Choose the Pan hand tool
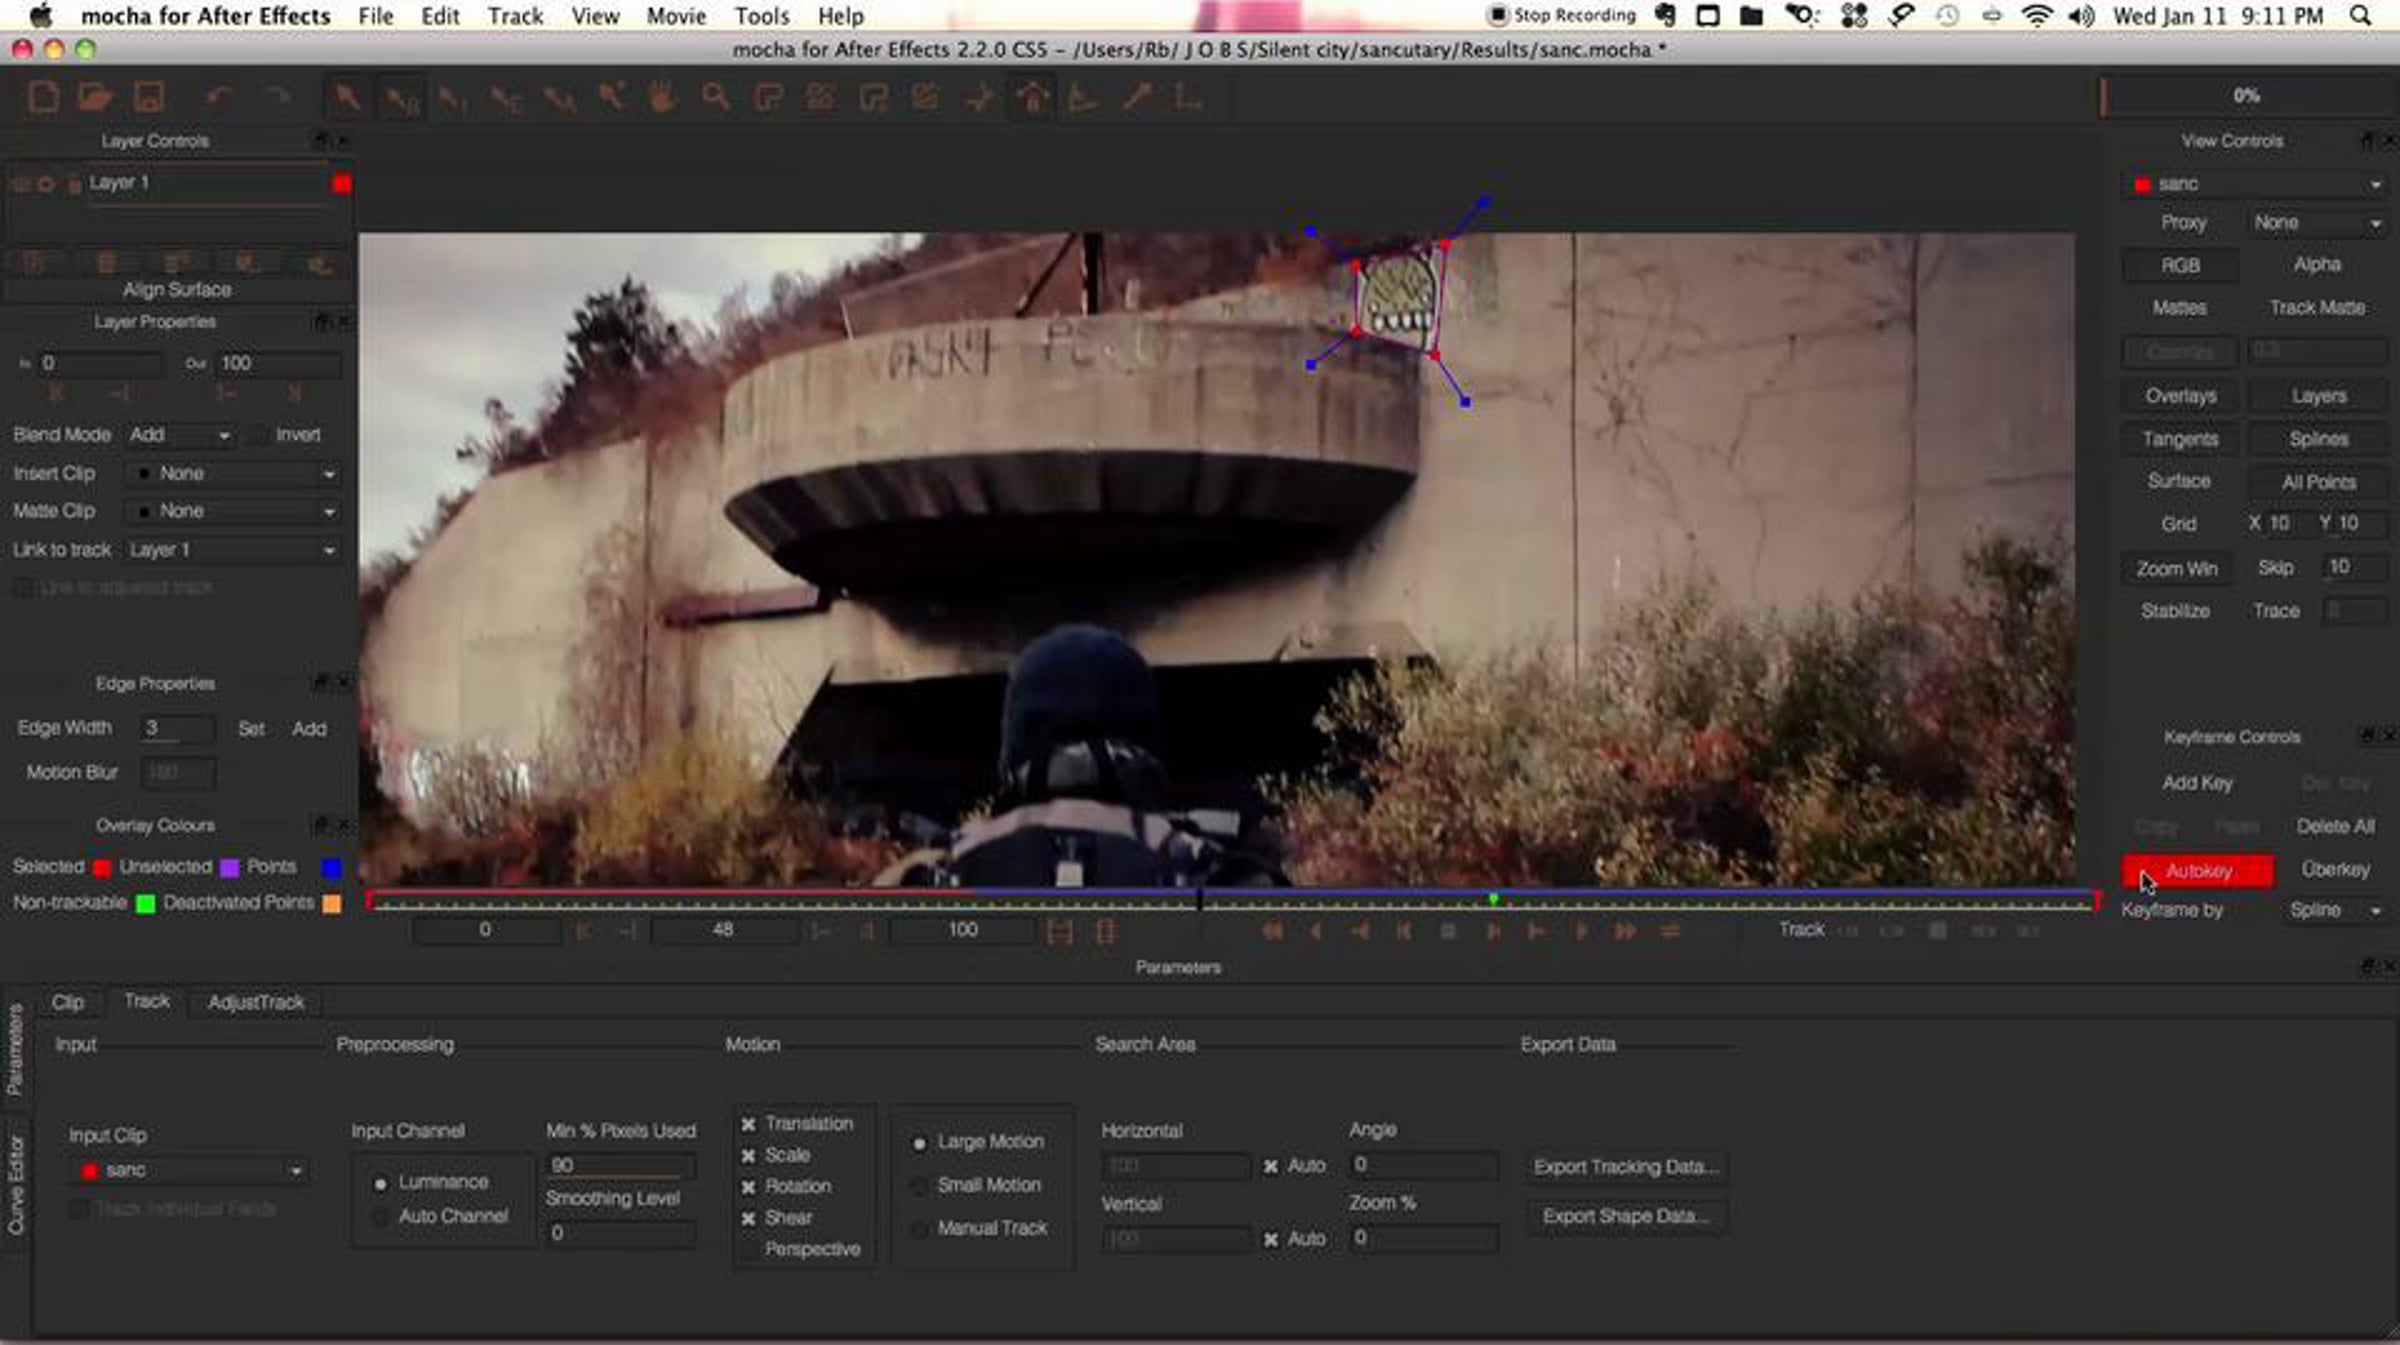Viewport: 2400px width, 1345px height. point(661,98)
